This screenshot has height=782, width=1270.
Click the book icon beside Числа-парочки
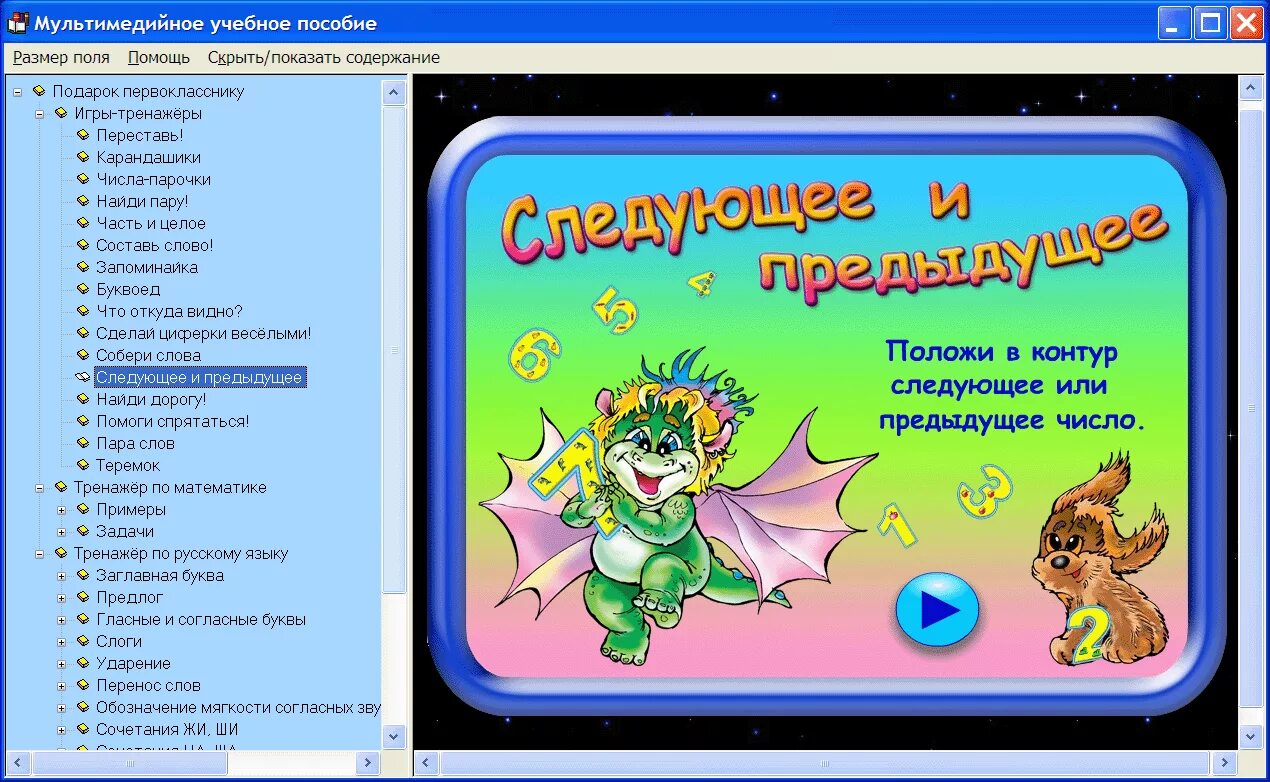point(83,179)
